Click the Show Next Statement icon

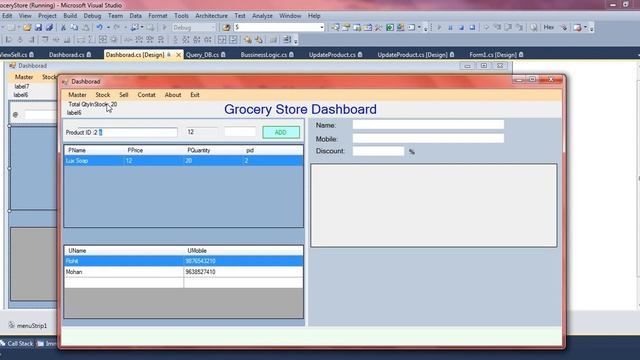(487, 27)
